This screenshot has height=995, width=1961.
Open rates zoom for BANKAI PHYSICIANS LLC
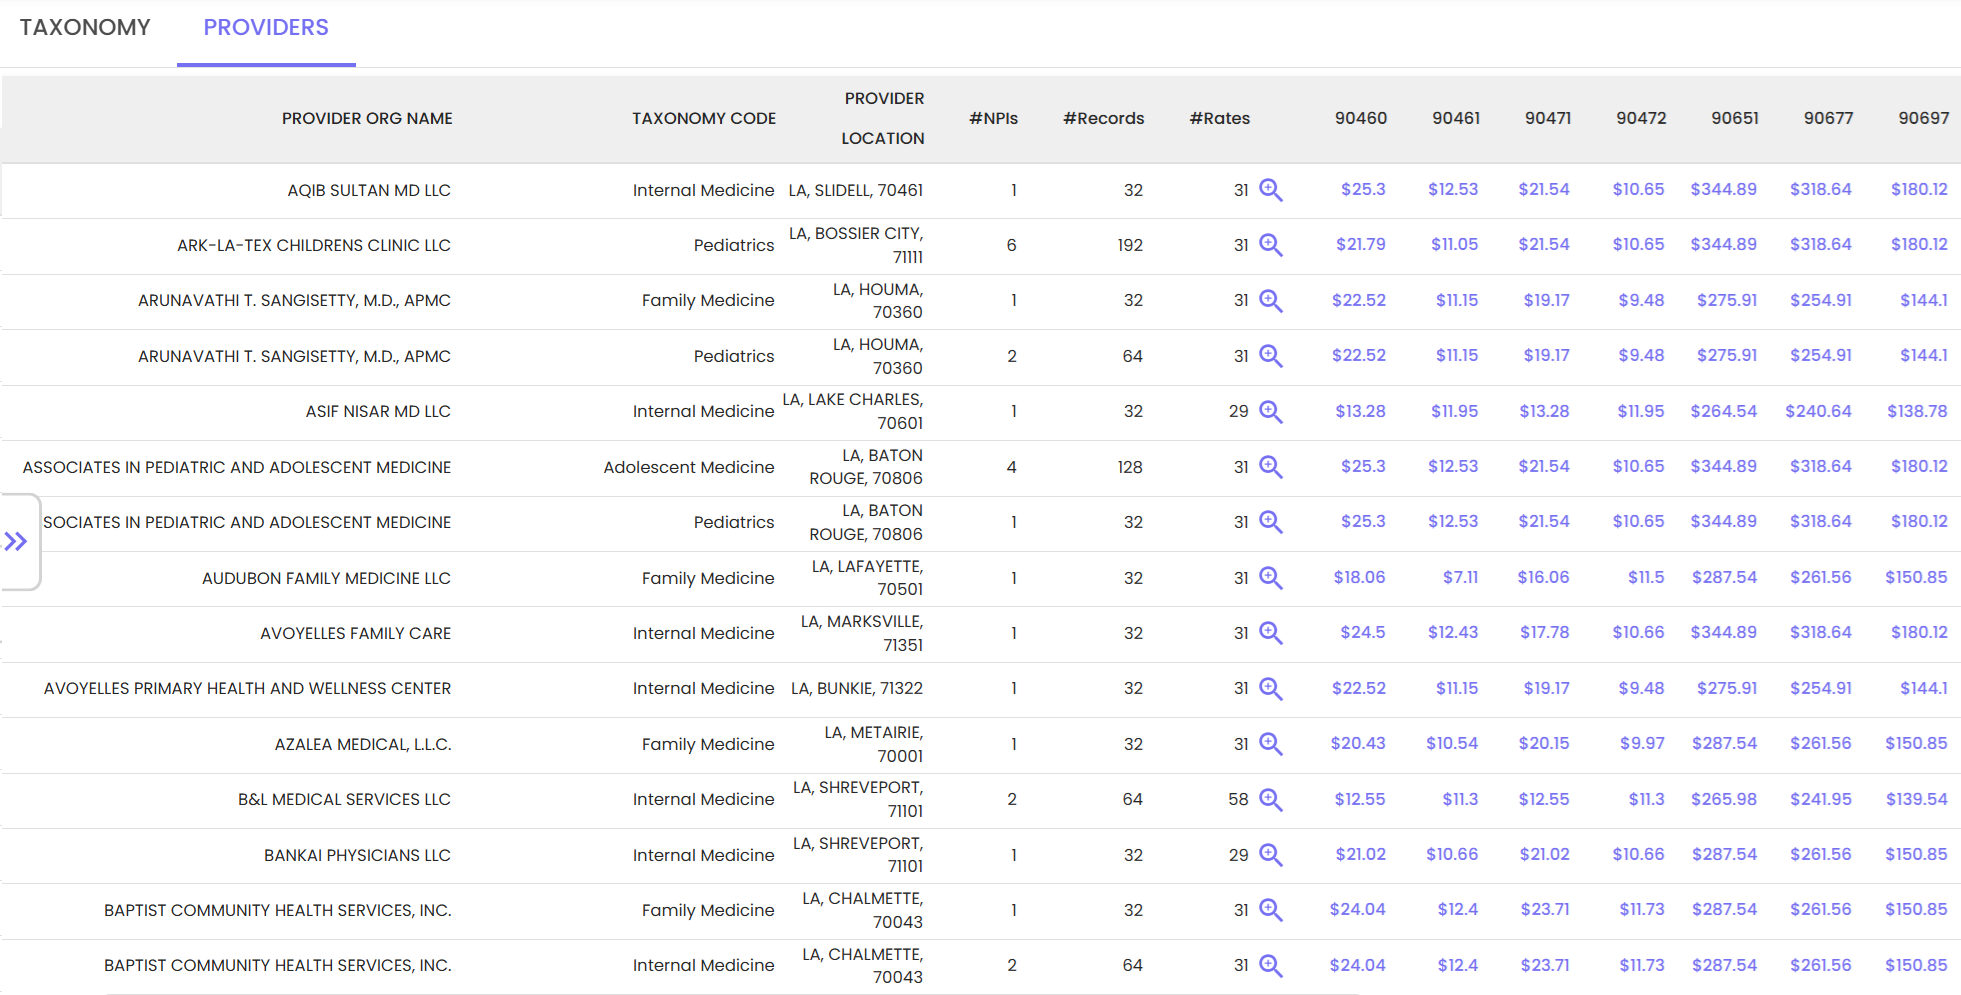[x=1270, y=855]
